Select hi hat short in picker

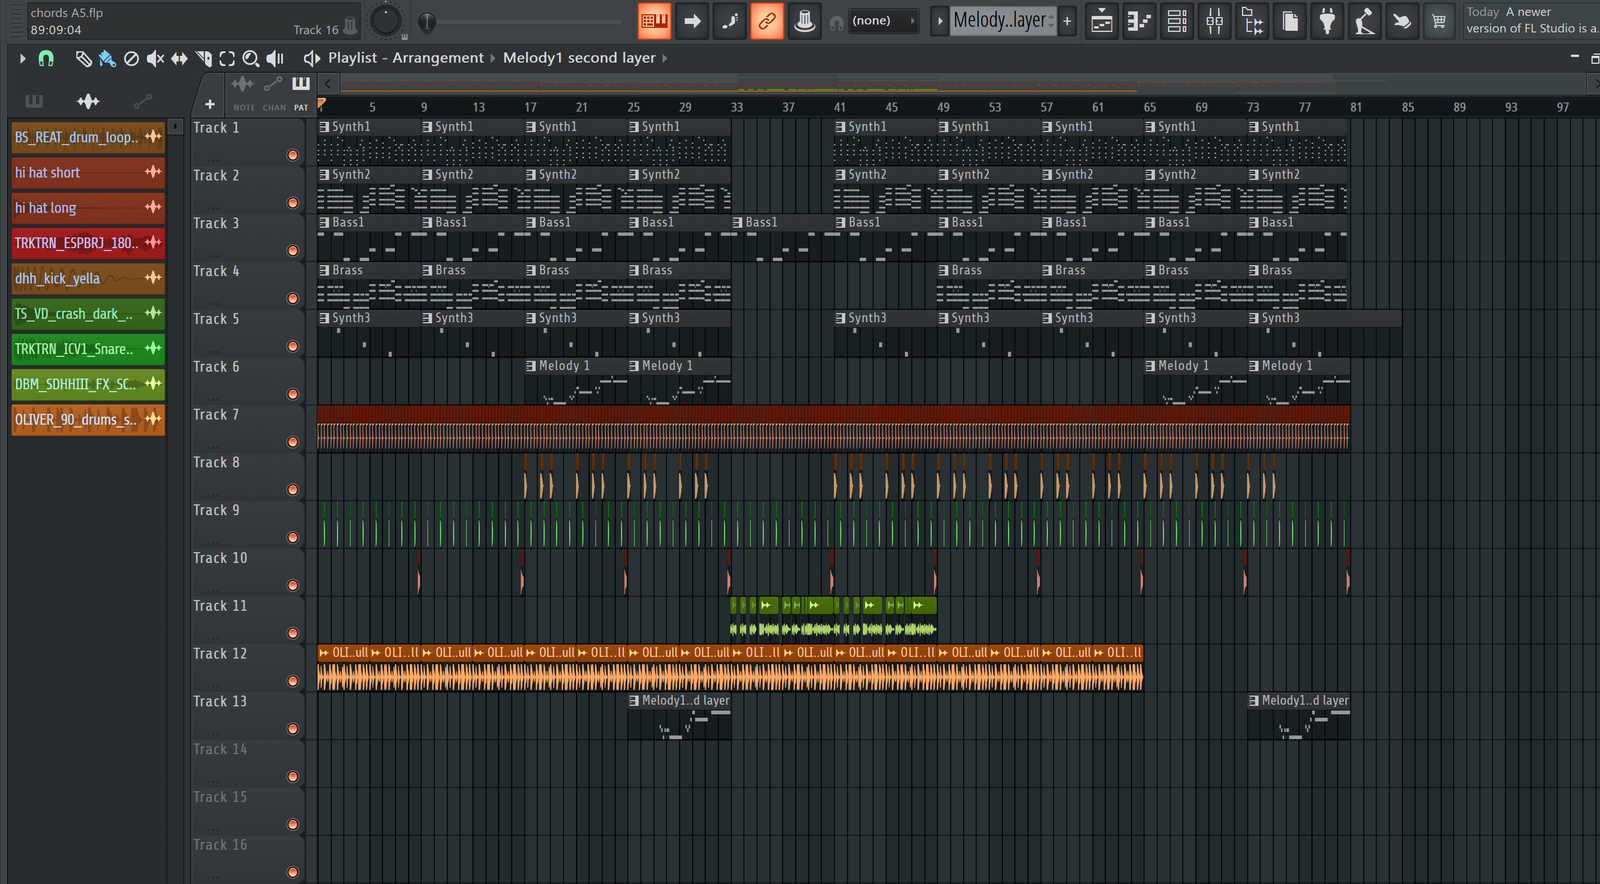[88, 173]
